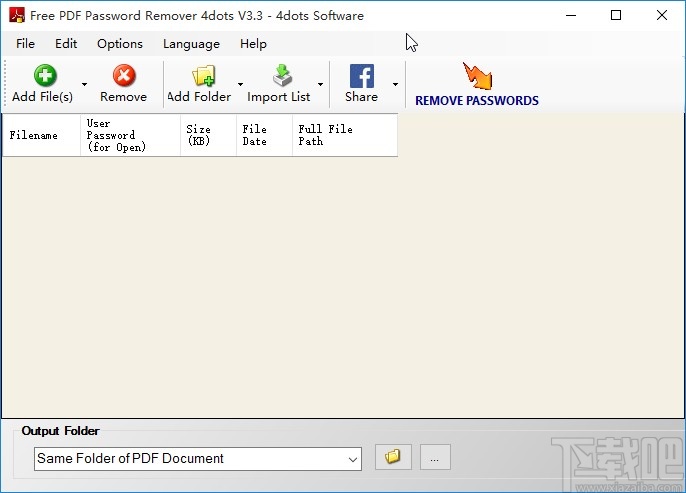Click the User Password (for Open) column header

pyautogui.click(x=130, y=135)
